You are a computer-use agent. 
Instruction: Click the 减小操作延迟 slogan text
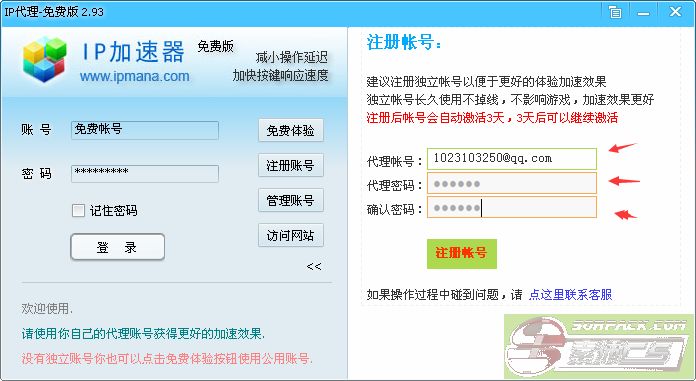[292, 57]
